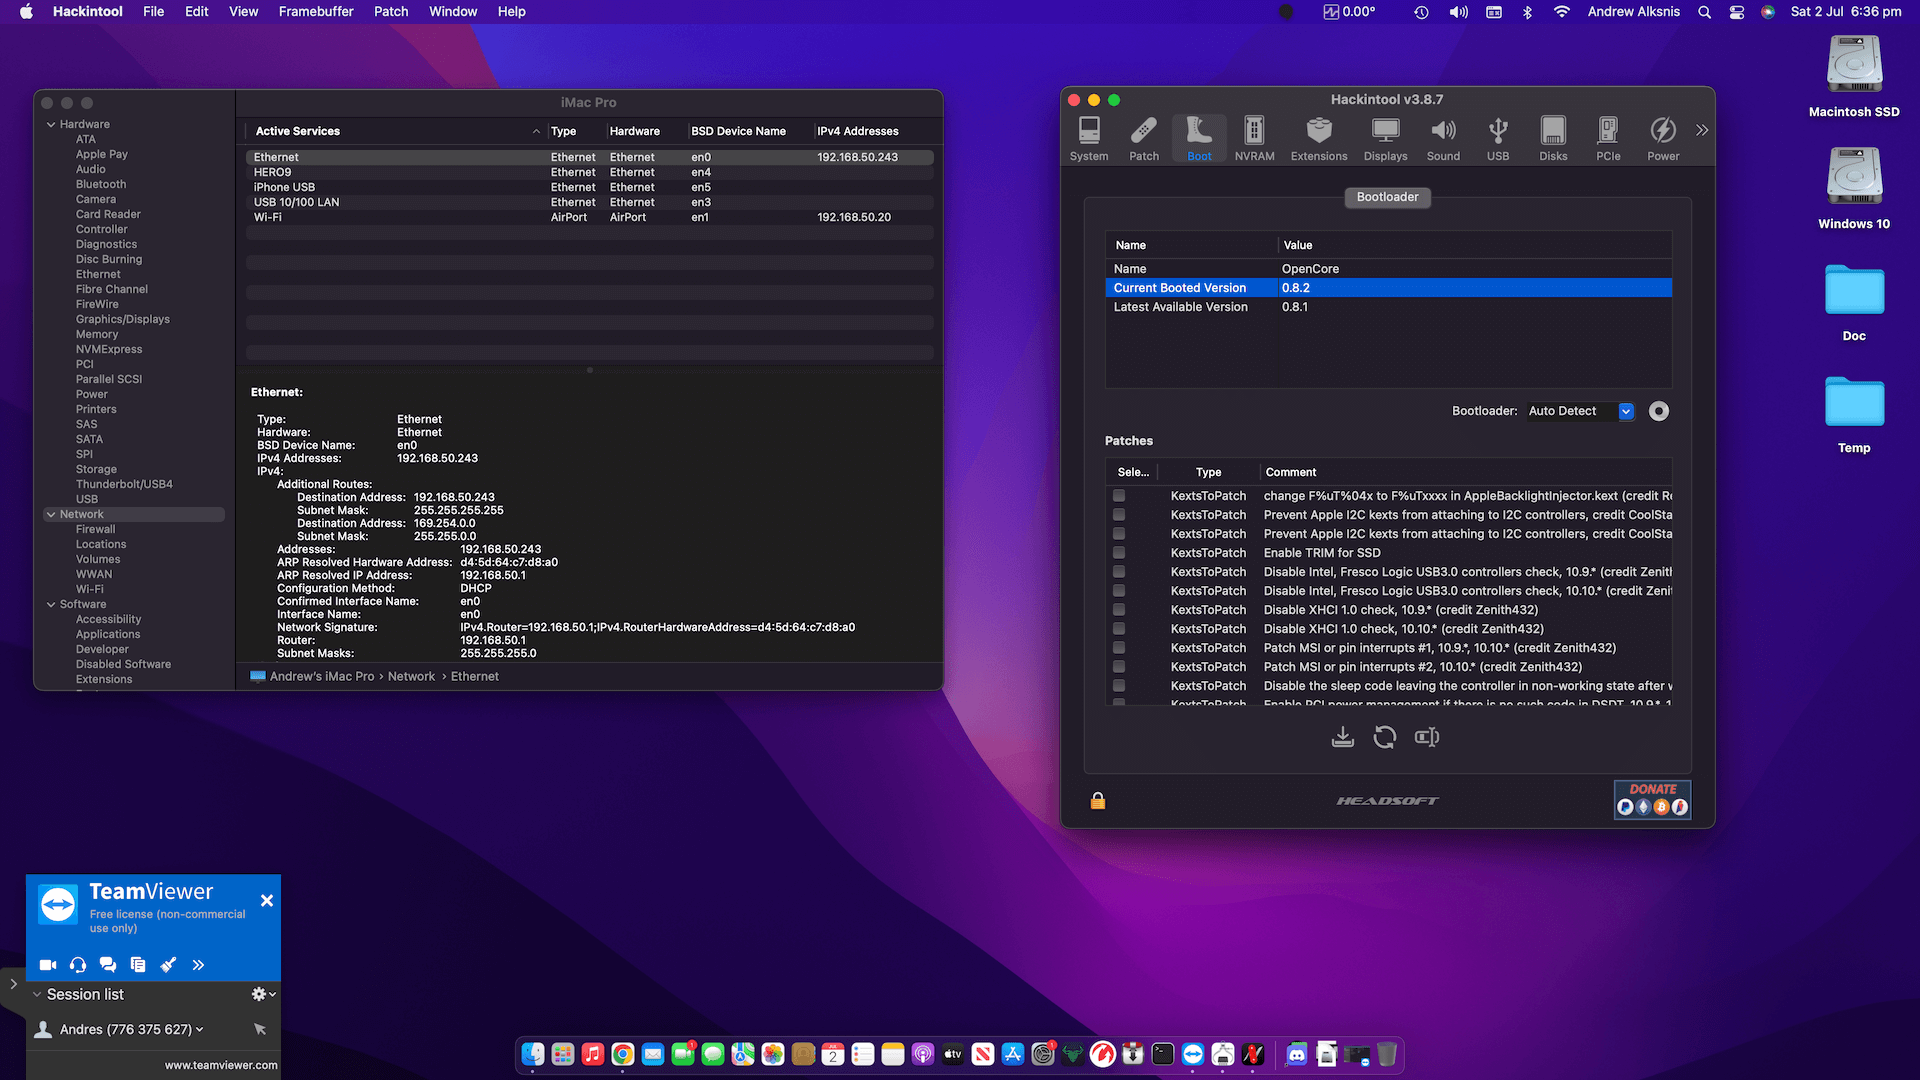
Task: Open the Andres session dropdown
Action: (x=132, y=1029)
